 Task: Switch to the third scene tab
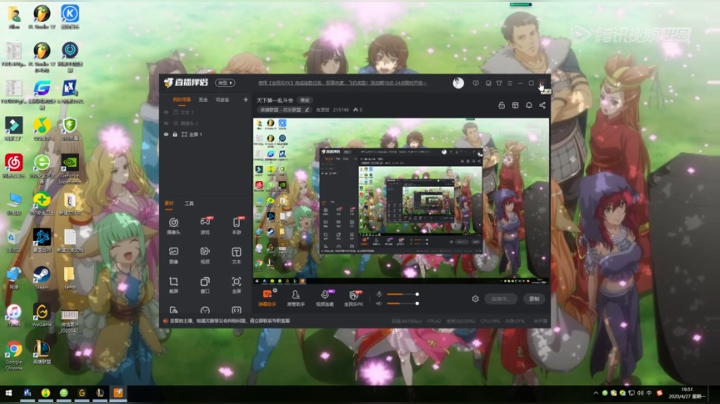tap(222, 100)
